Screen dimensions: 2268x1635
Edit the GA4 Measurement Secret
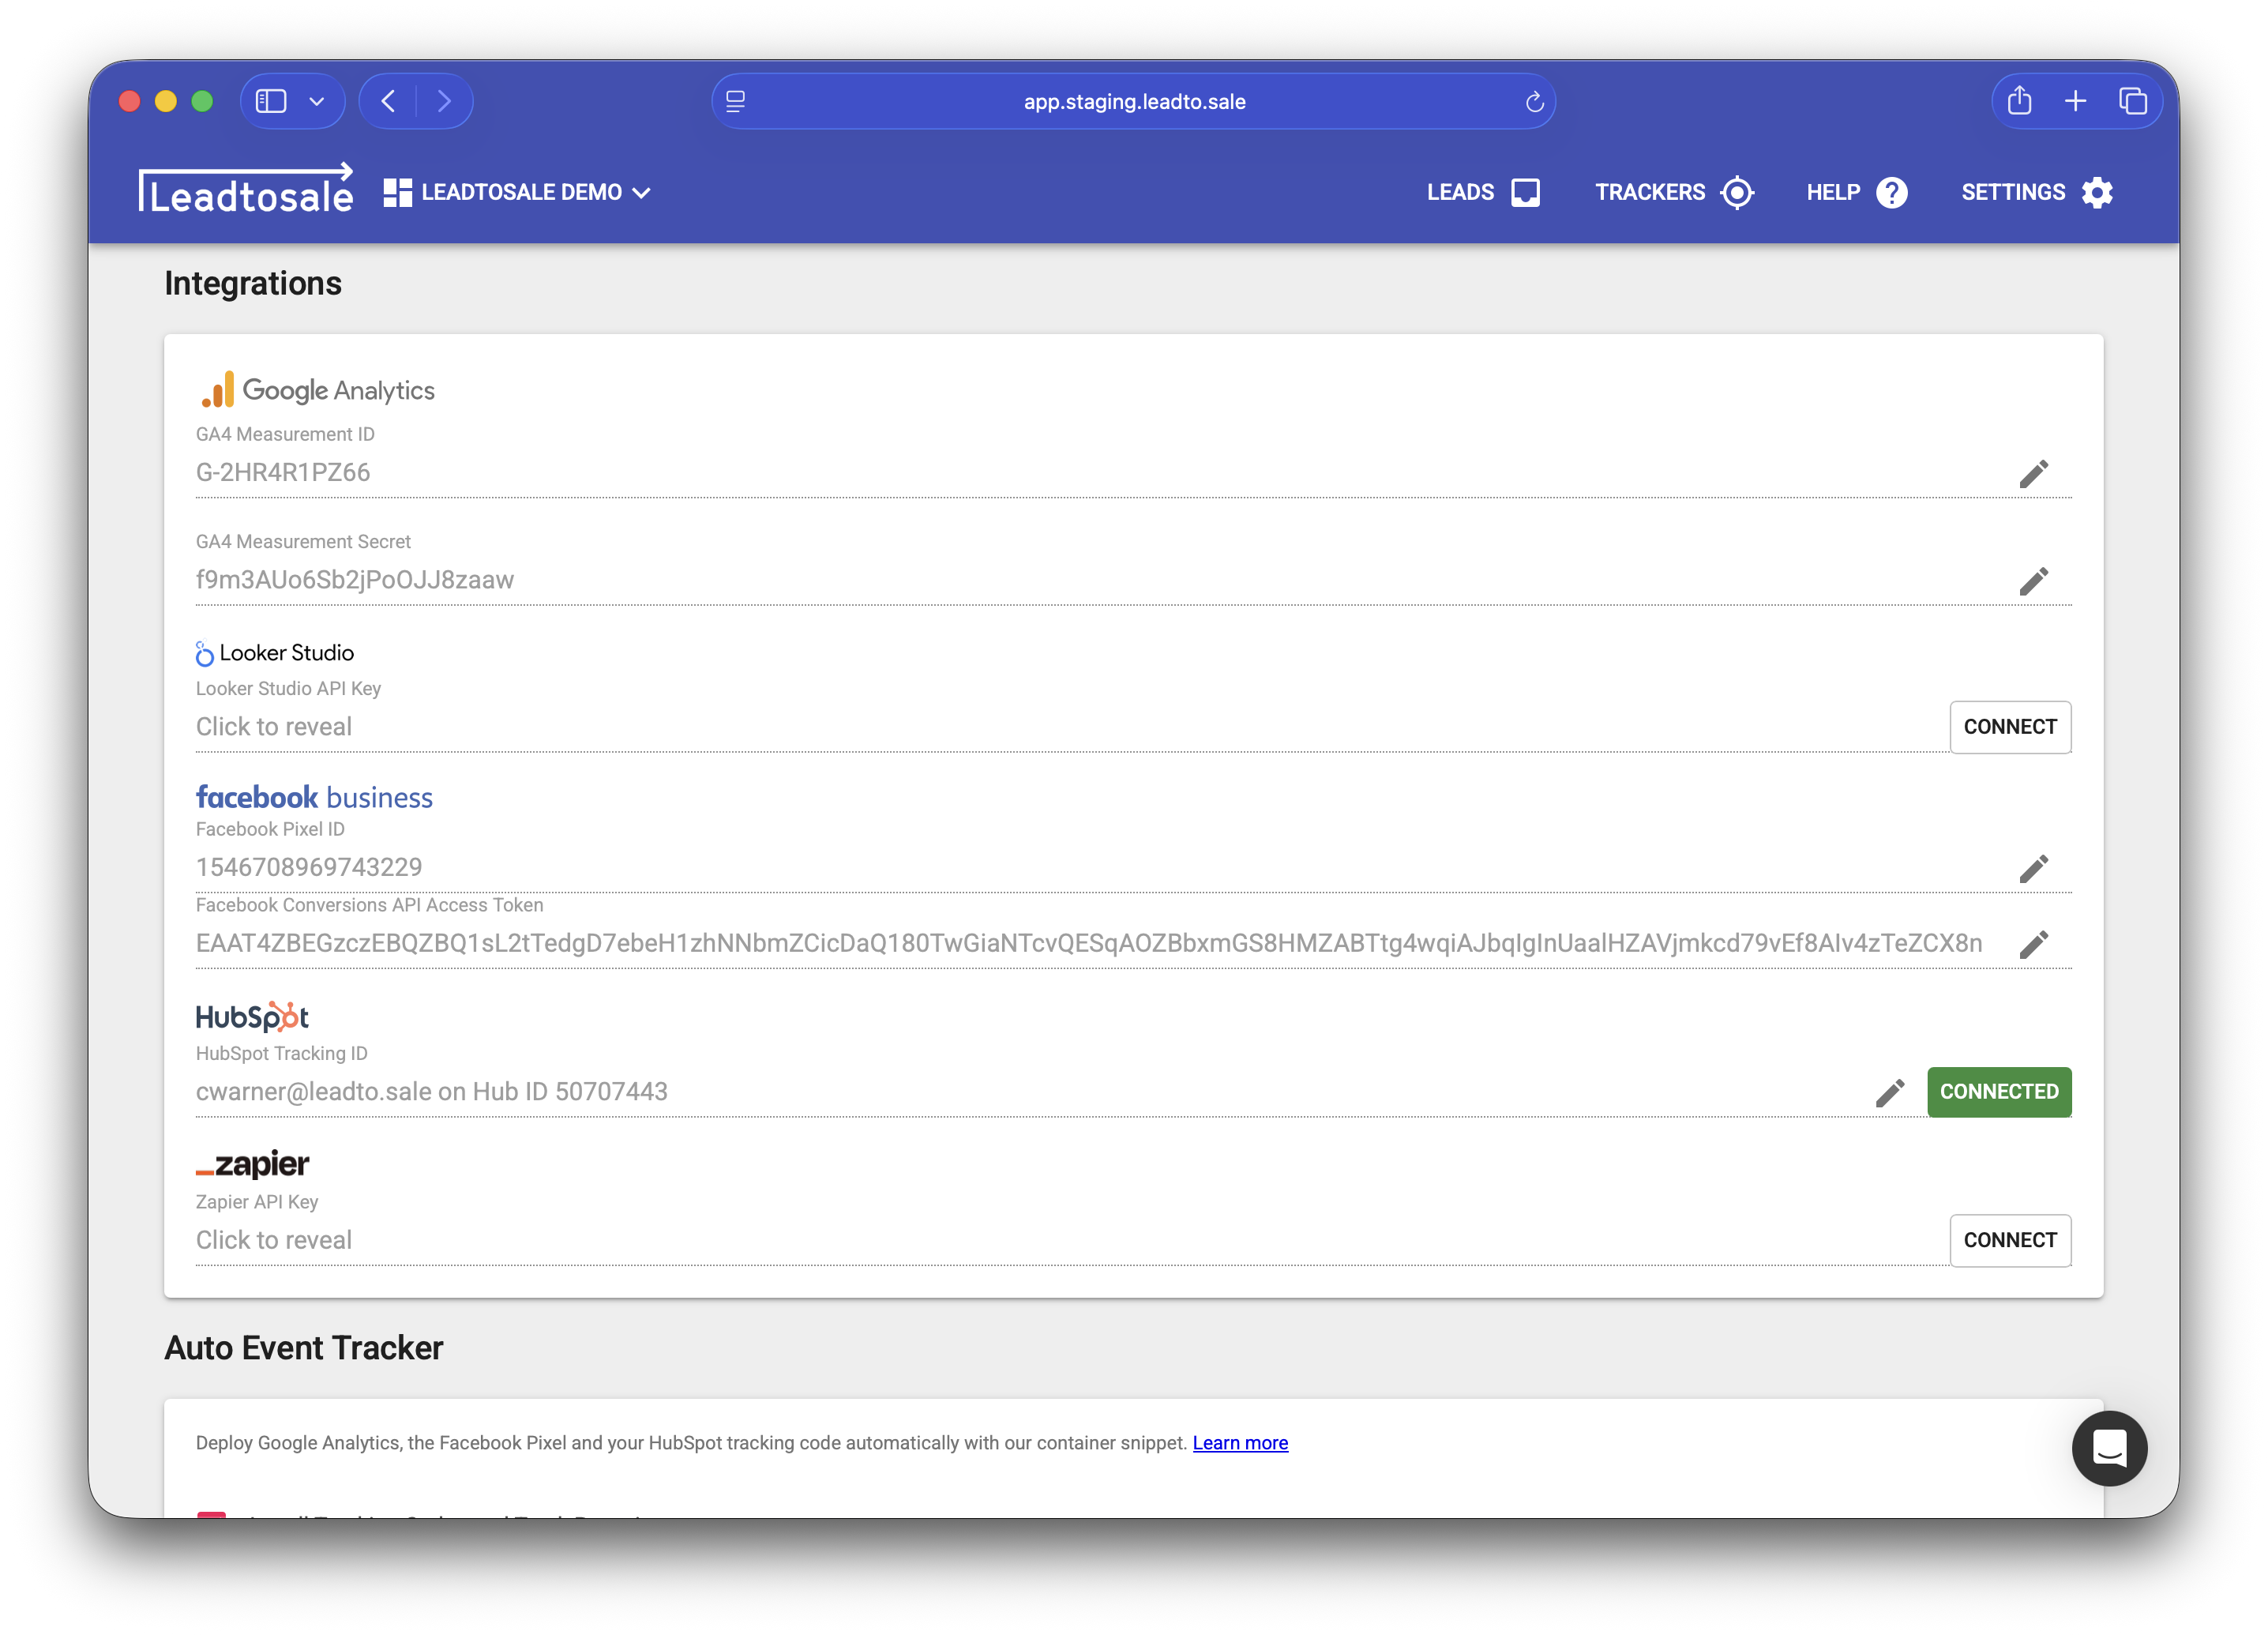click(2035, 581)
